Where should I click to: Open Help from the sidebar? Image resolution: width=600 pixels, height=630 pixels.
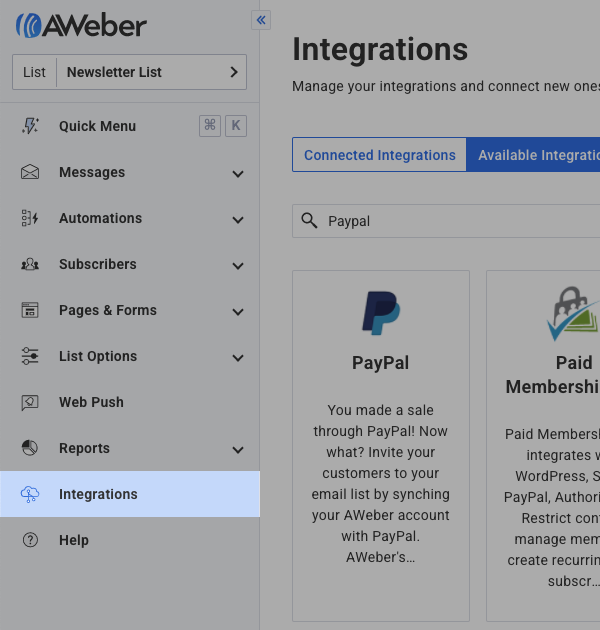[x=74, y=540]
